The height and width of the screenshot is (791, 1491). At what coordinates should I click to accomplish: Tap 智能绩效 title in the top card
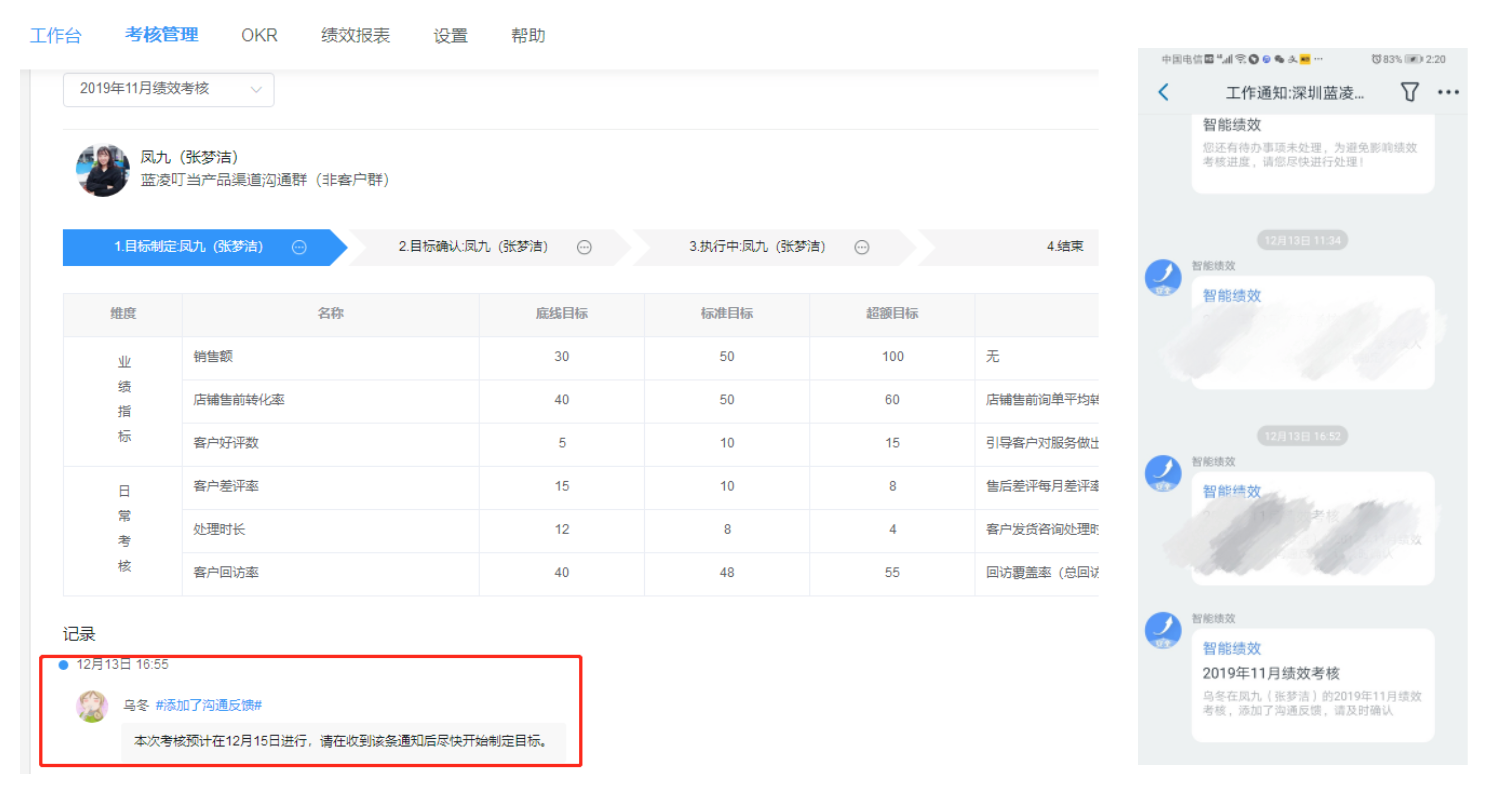1232,126
